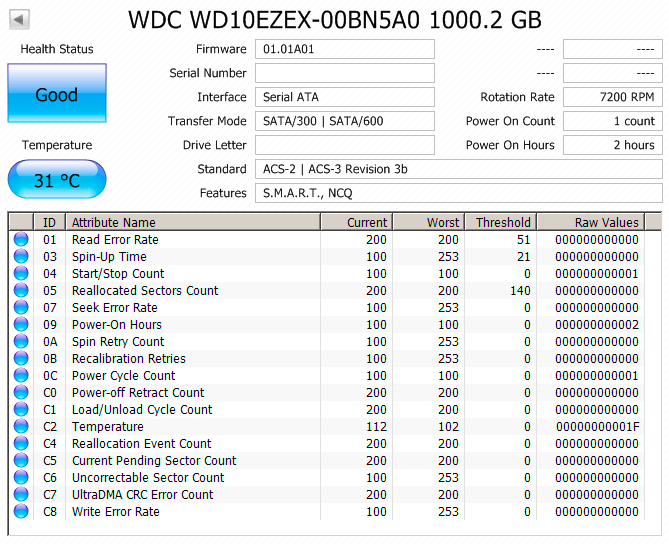Select the Current Pending Sector Count name
Screen dimensions: 669x544
[x=154, y=460]
